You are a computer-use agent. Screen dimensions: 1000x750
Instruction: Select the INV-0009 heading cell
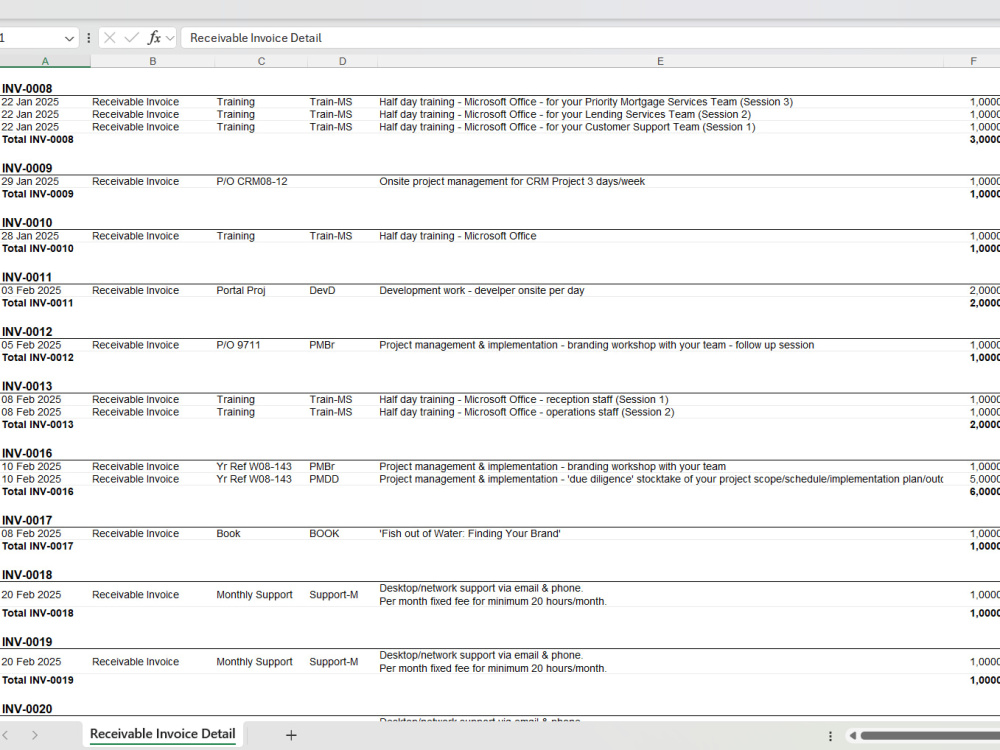pos(27,168)
